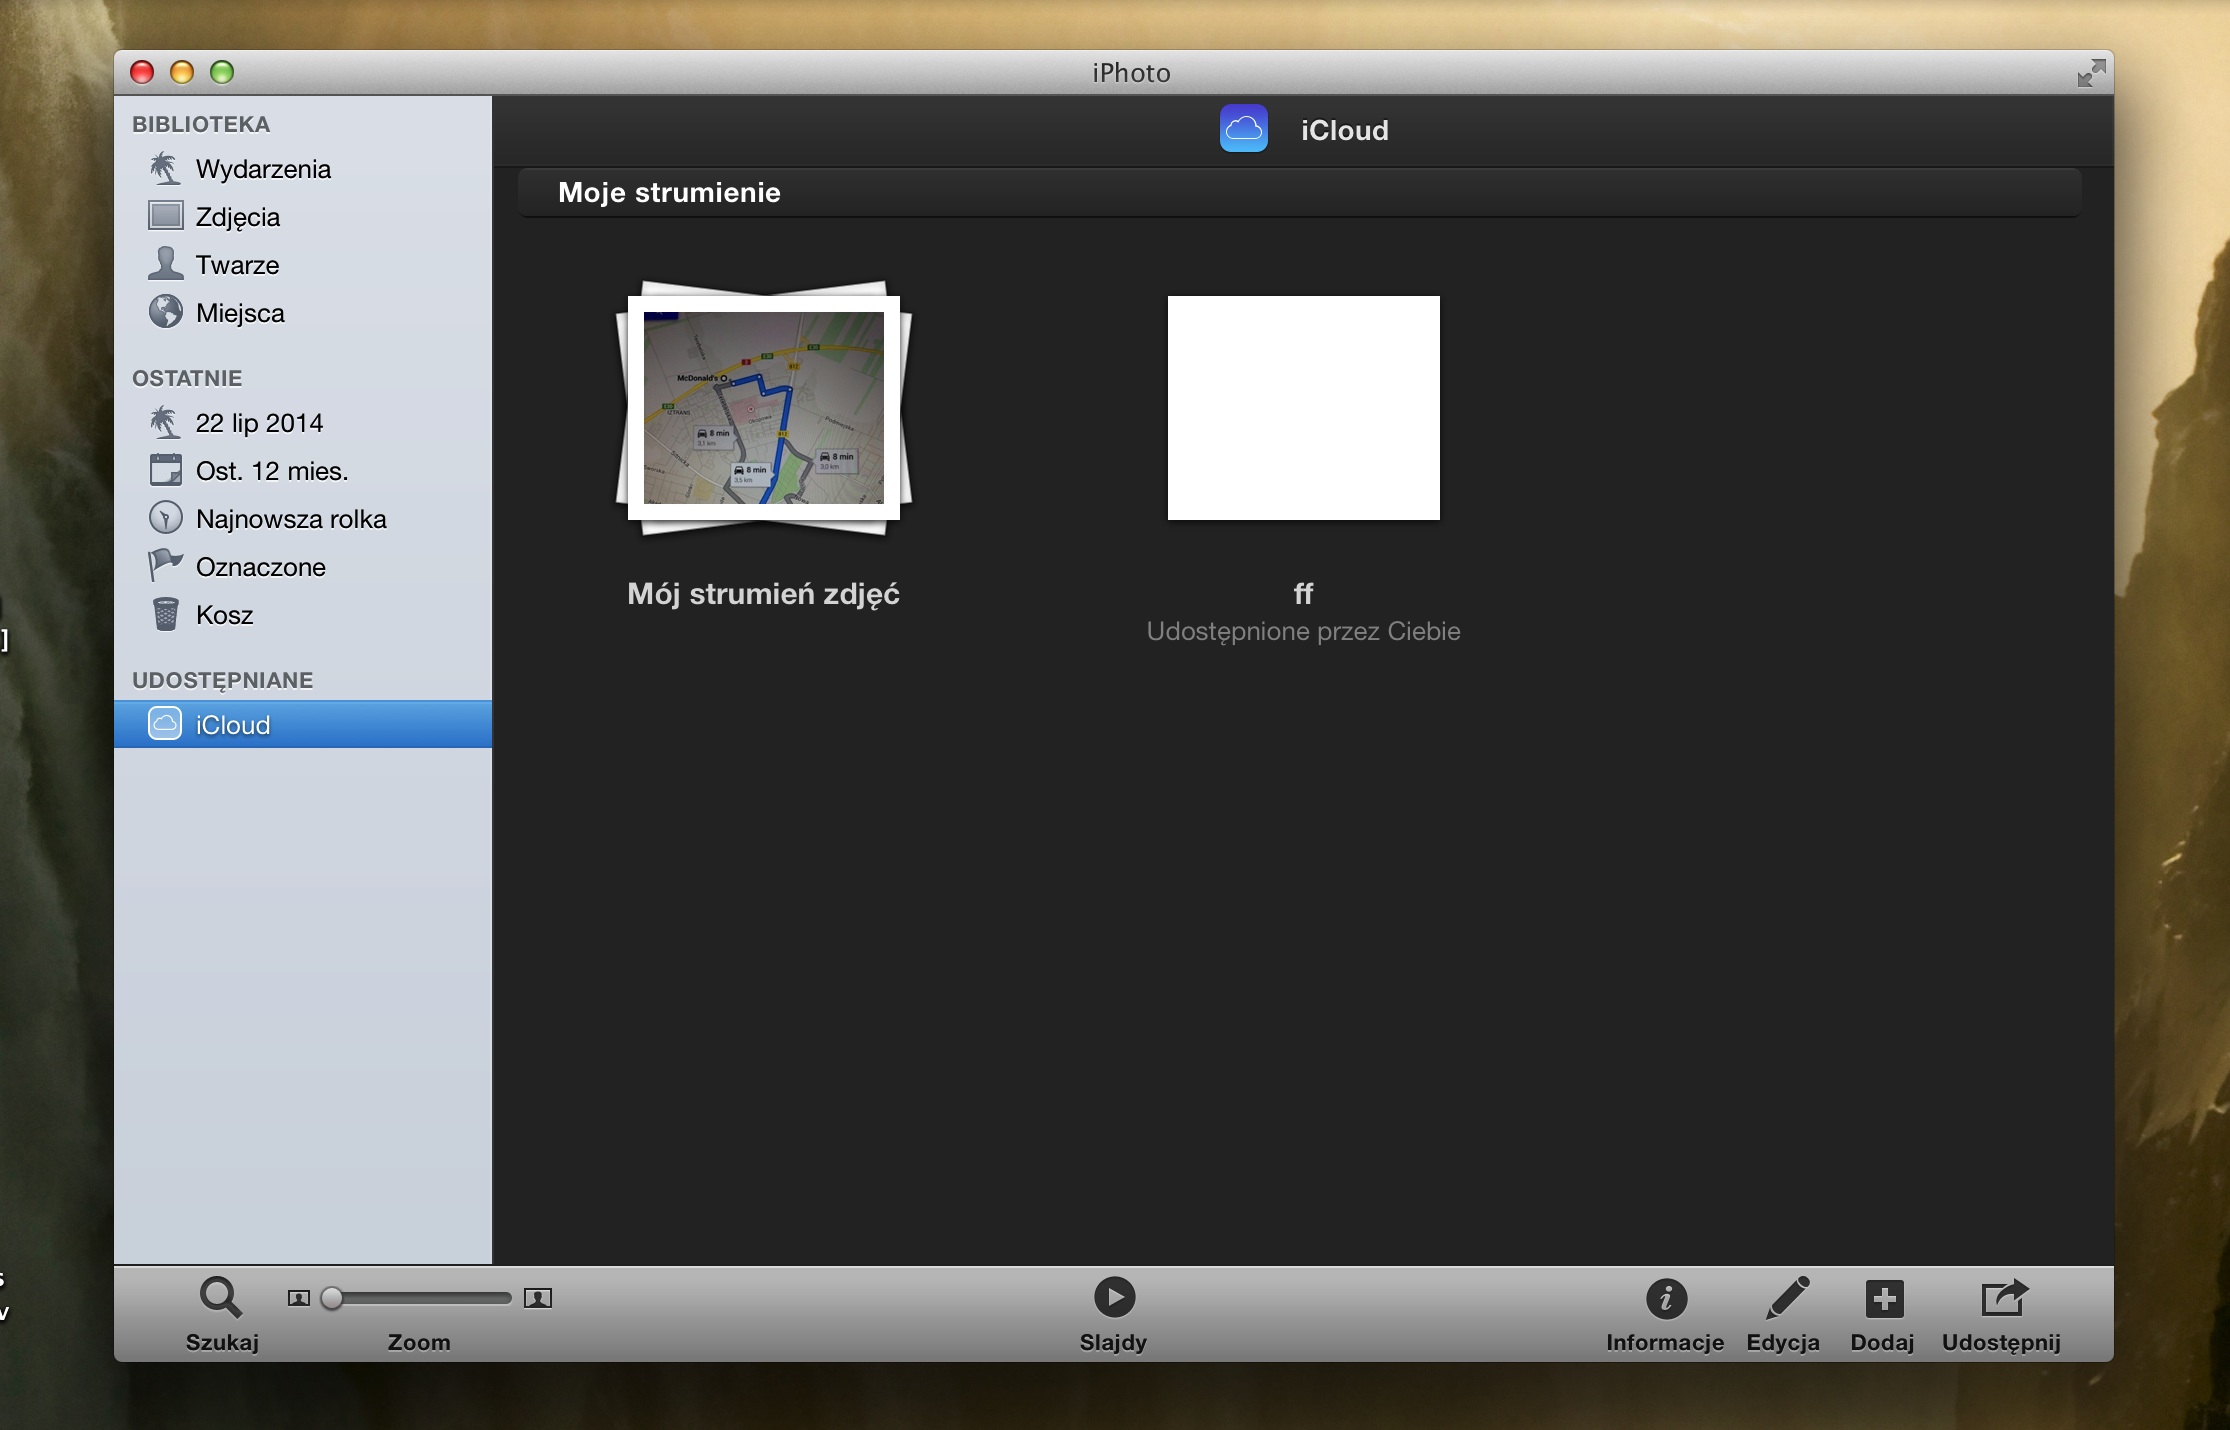This screenshot has height=1430, width=2230.
Task: Click the Zoom slider handle
Action: [x=332, y=1298]
